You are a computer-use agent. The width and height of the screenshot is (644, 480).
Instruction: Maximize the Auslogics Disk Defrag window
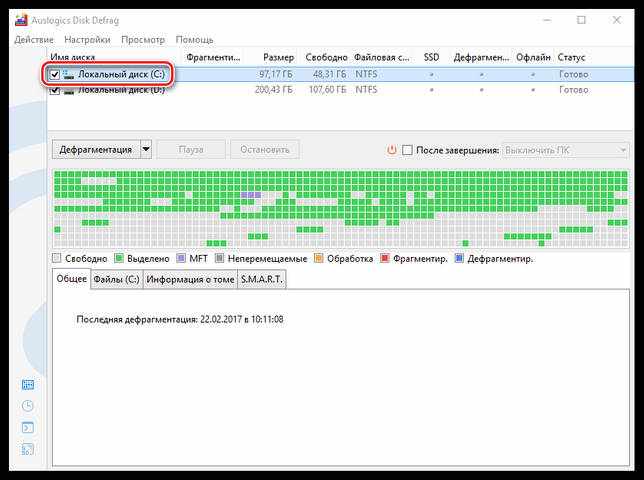click(581, 20)
